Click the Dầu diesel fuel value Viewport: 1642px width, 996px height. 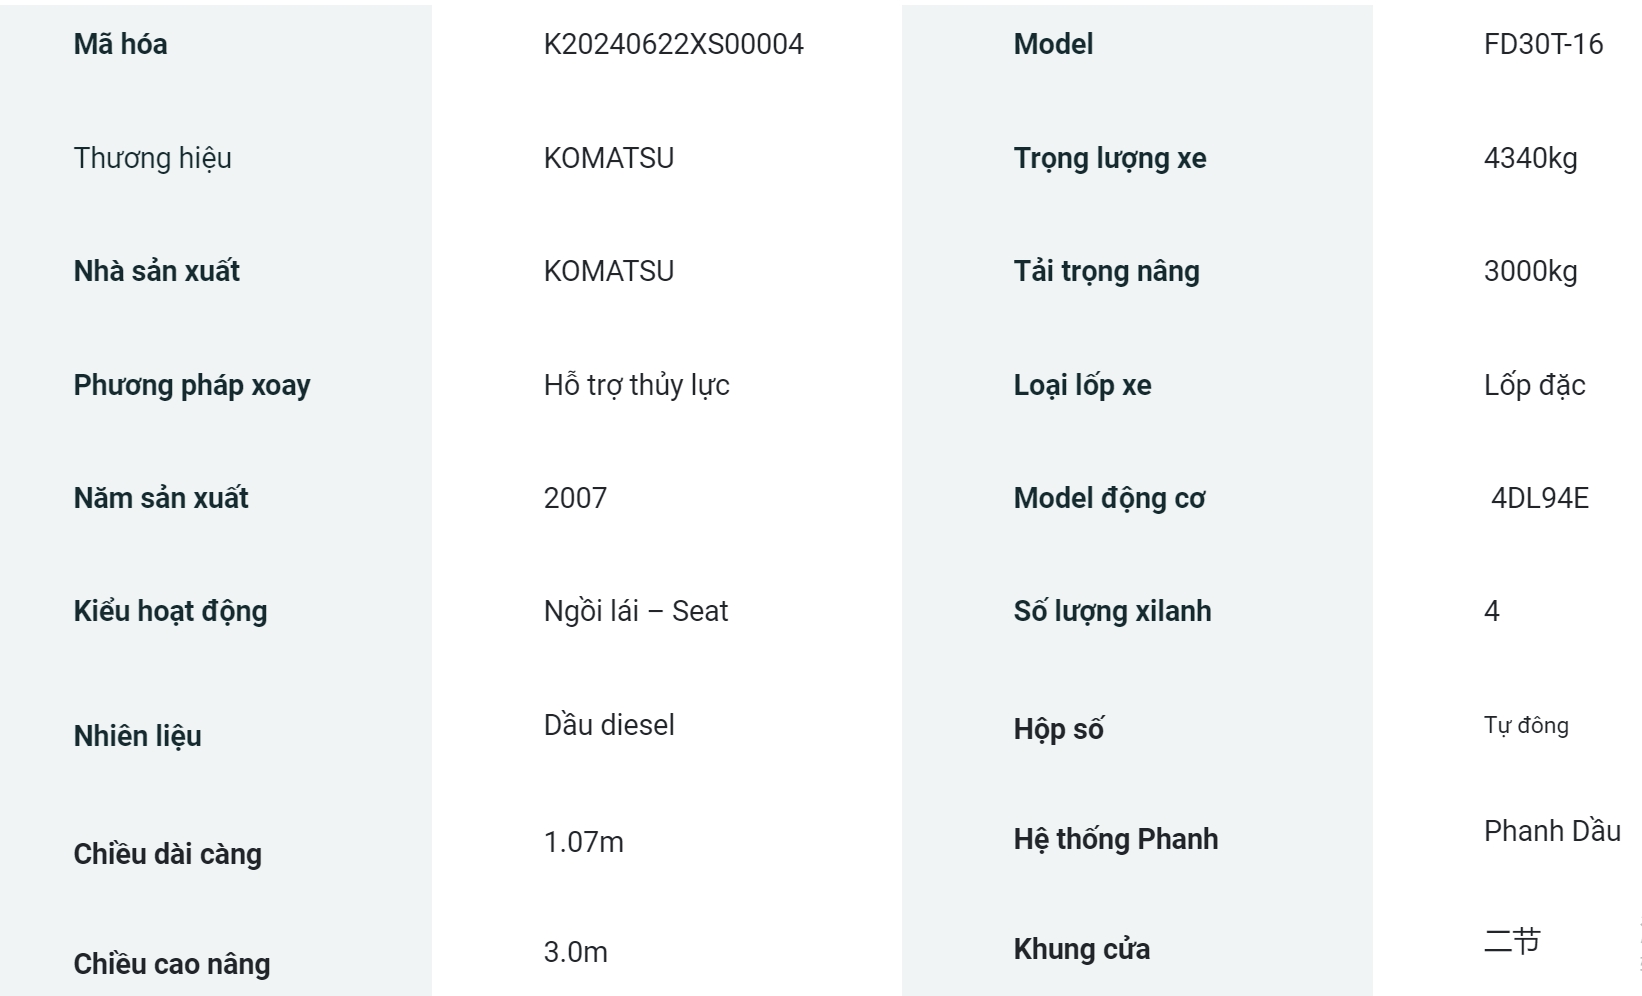click(609, 725)
